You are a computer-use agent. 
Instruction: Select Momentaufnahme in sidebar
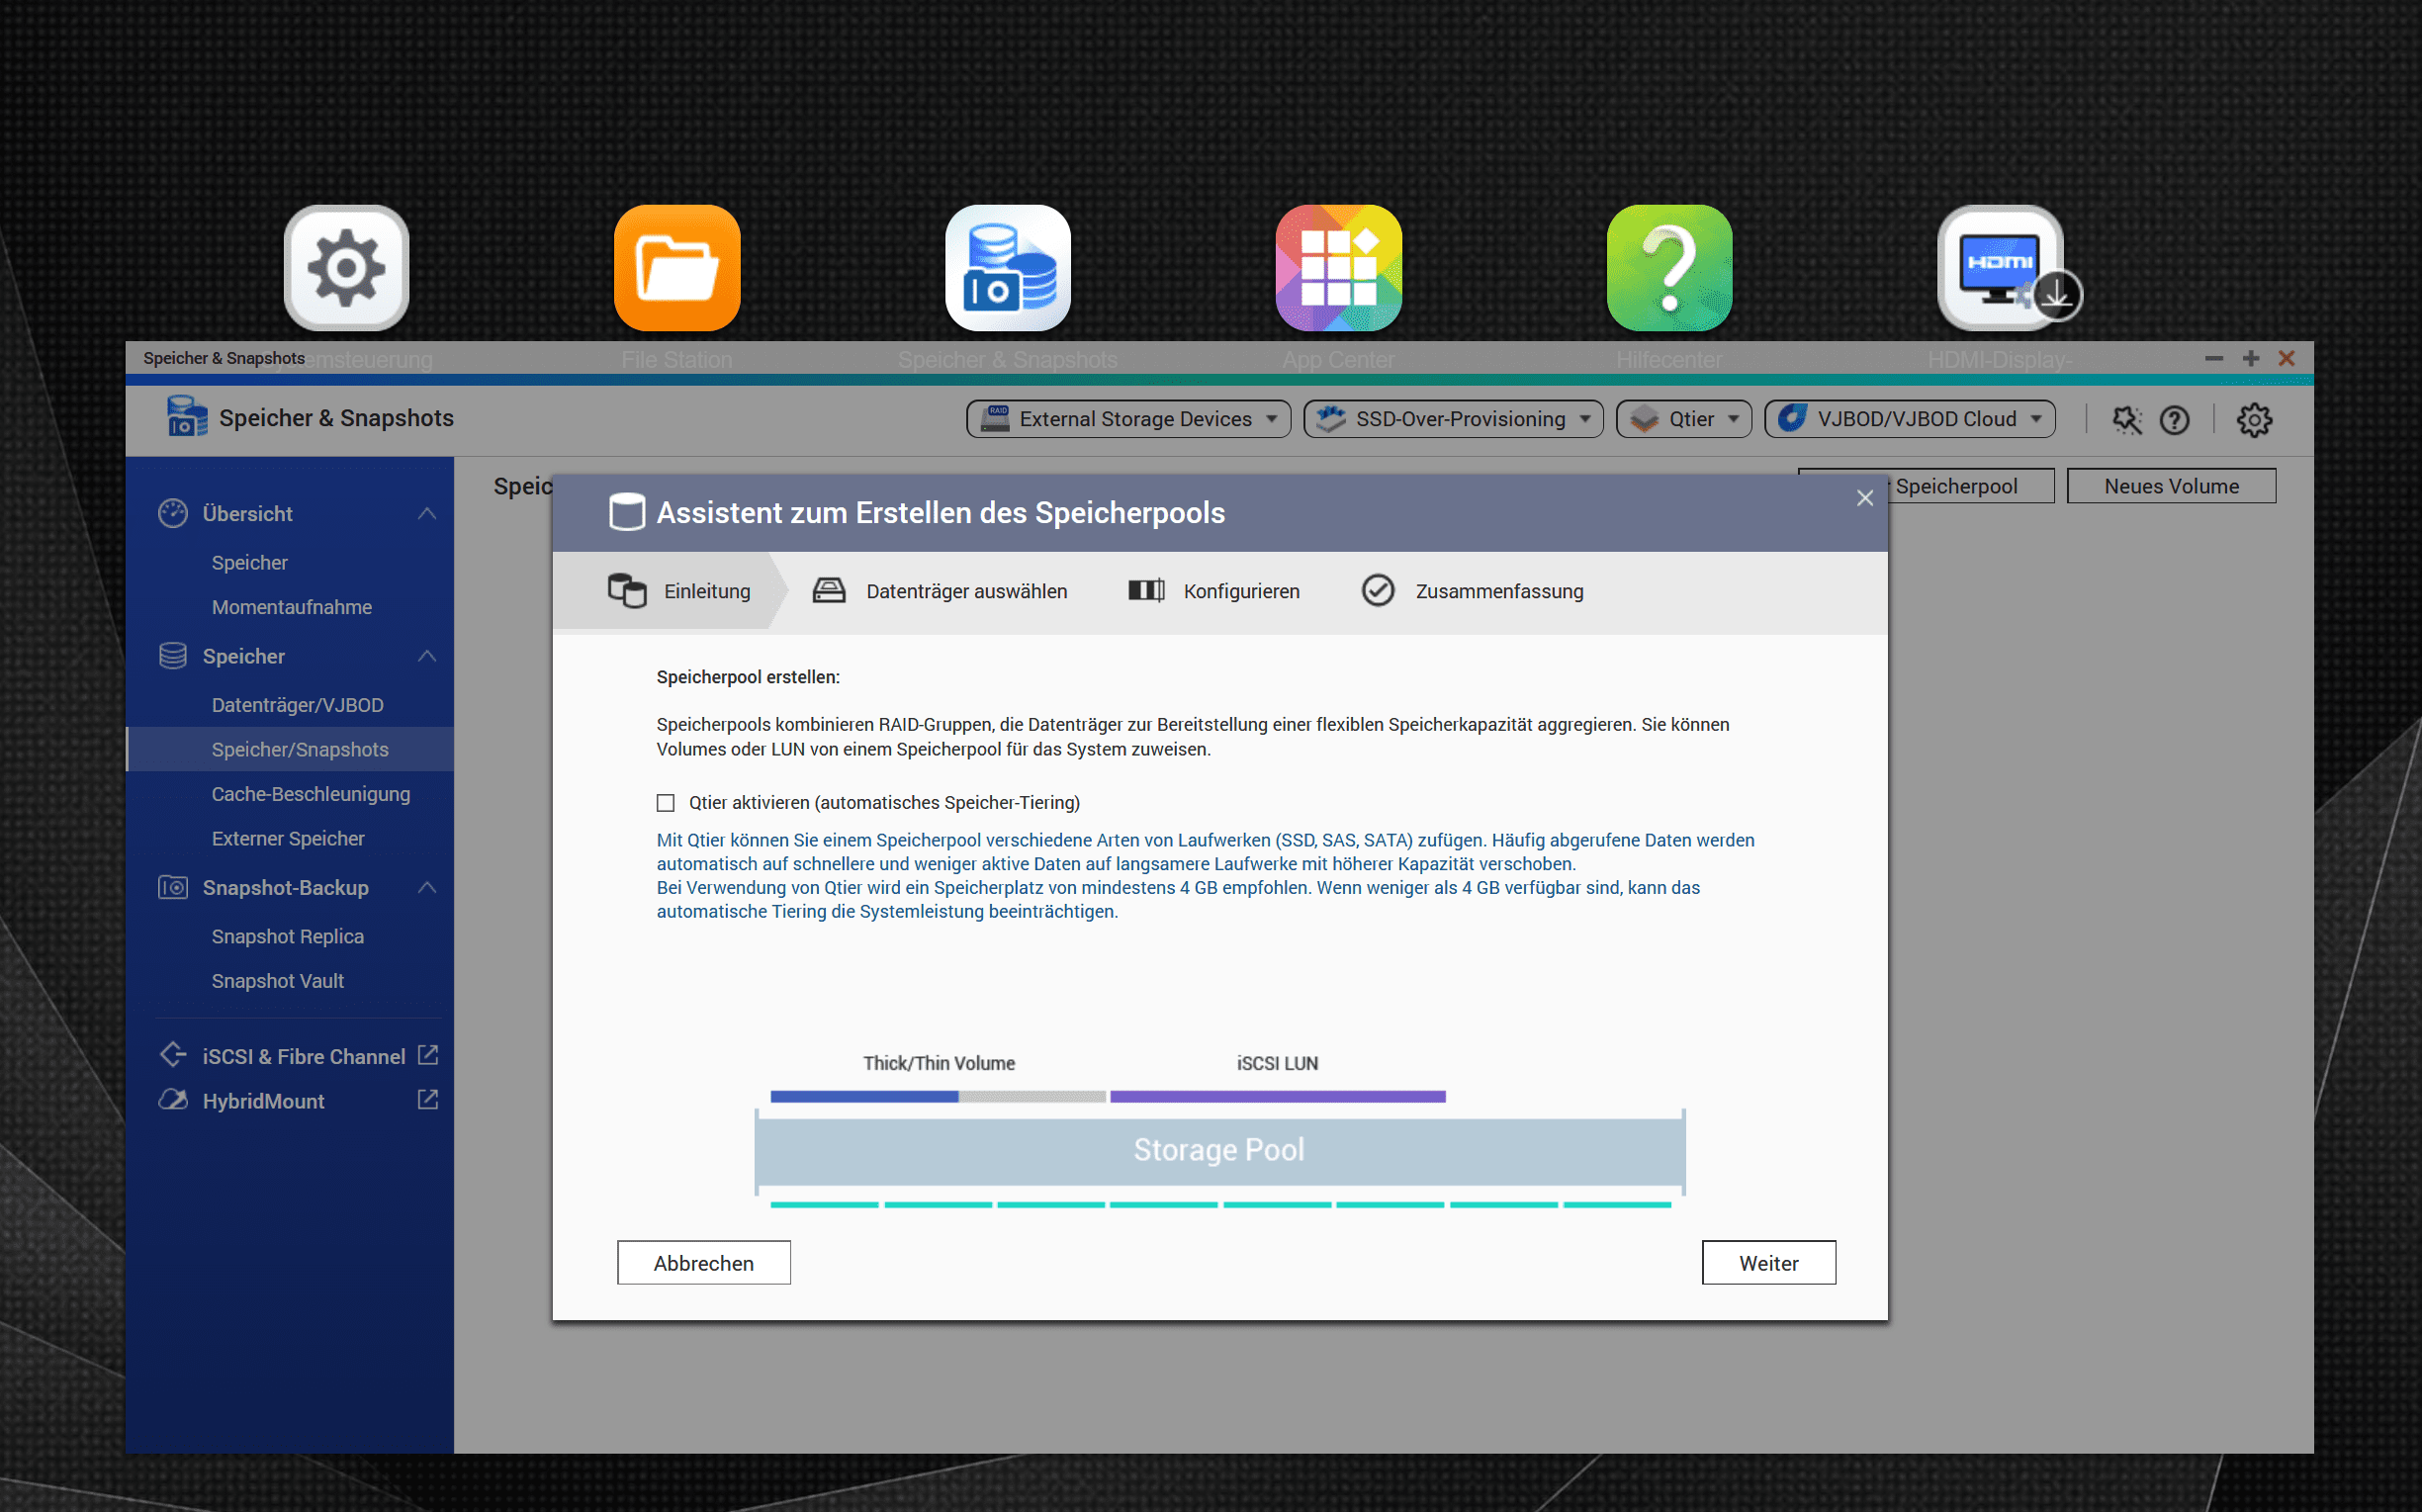pyautogui.click(x=292, y=607)
